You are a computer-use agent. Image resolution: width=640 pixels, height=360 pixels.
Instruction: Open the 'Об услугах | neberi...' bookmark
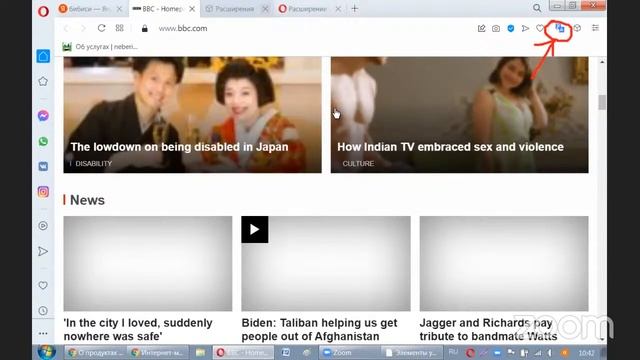tap(100, 47)
